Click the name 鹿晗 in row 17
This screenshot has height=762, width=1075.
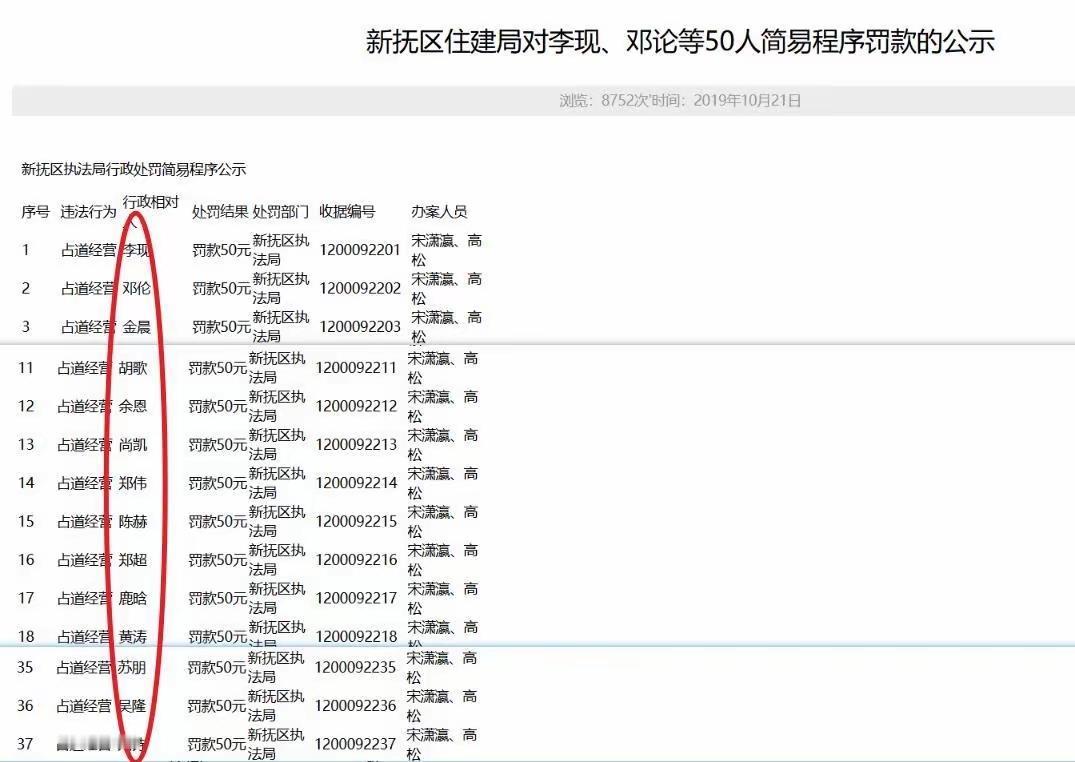click(x=135, y=597)
